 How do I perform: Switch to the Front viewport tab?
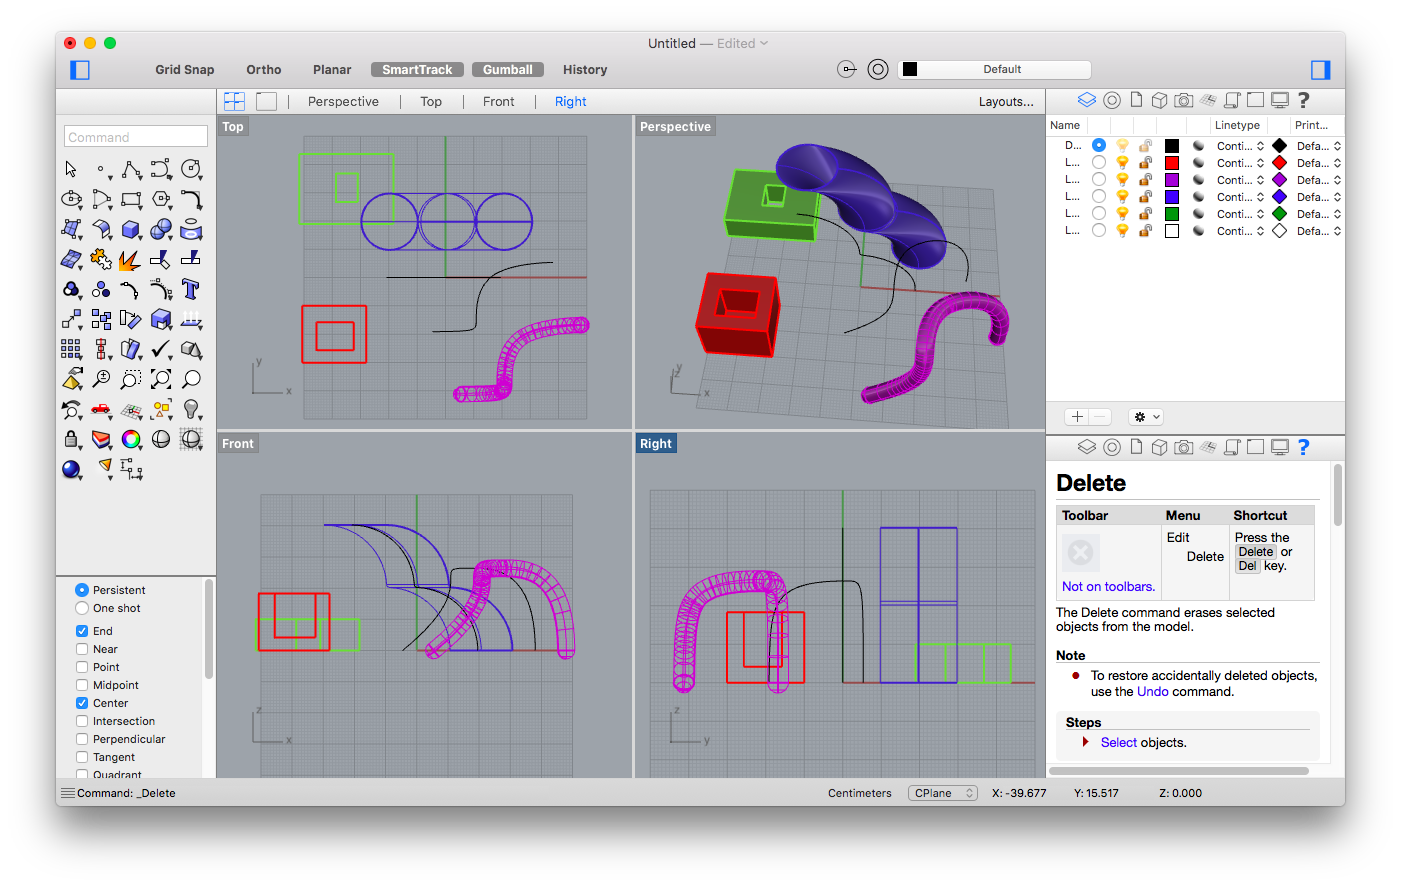(x=498, y=102)
